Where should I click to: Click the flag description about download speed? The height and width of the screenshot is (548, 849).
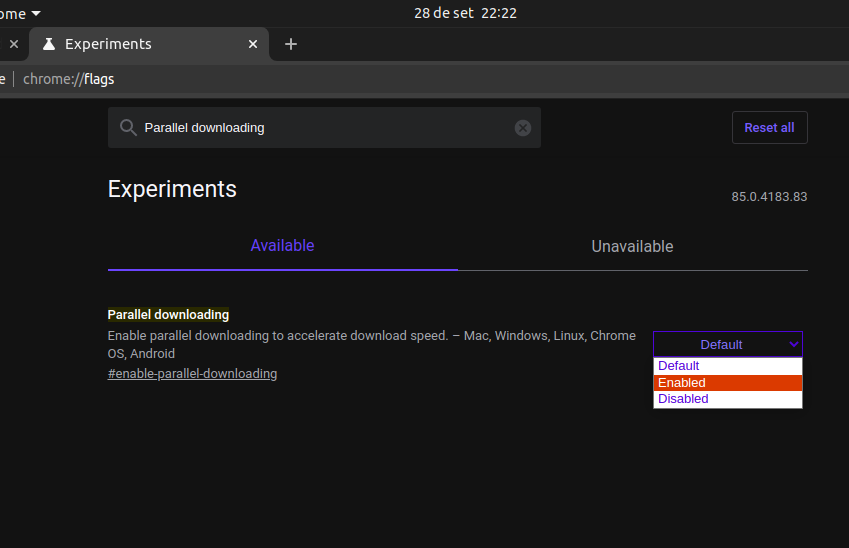[x=371, y=344]
